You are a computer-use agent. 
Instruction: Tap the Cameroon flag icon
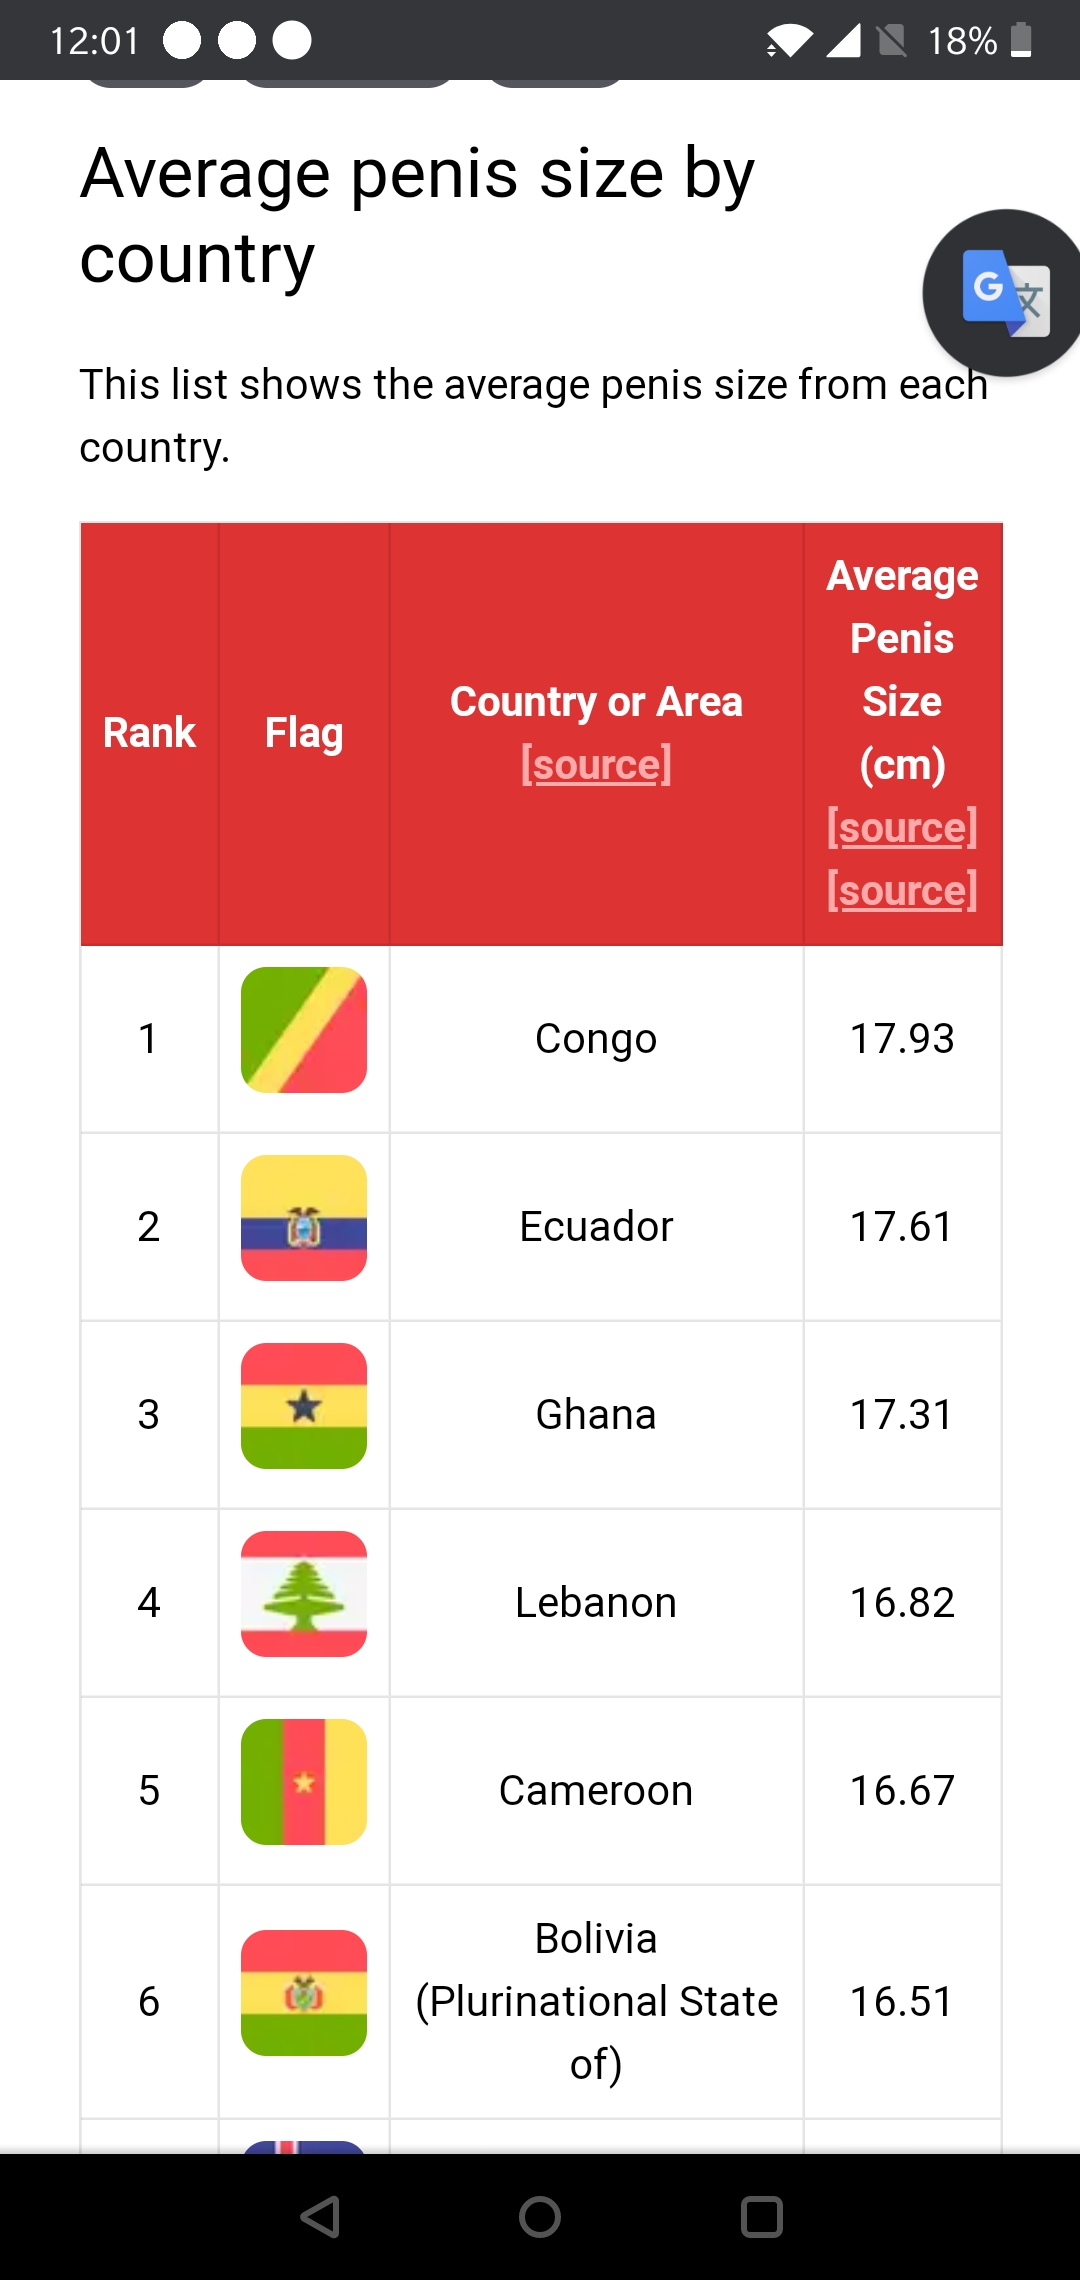304,1782
